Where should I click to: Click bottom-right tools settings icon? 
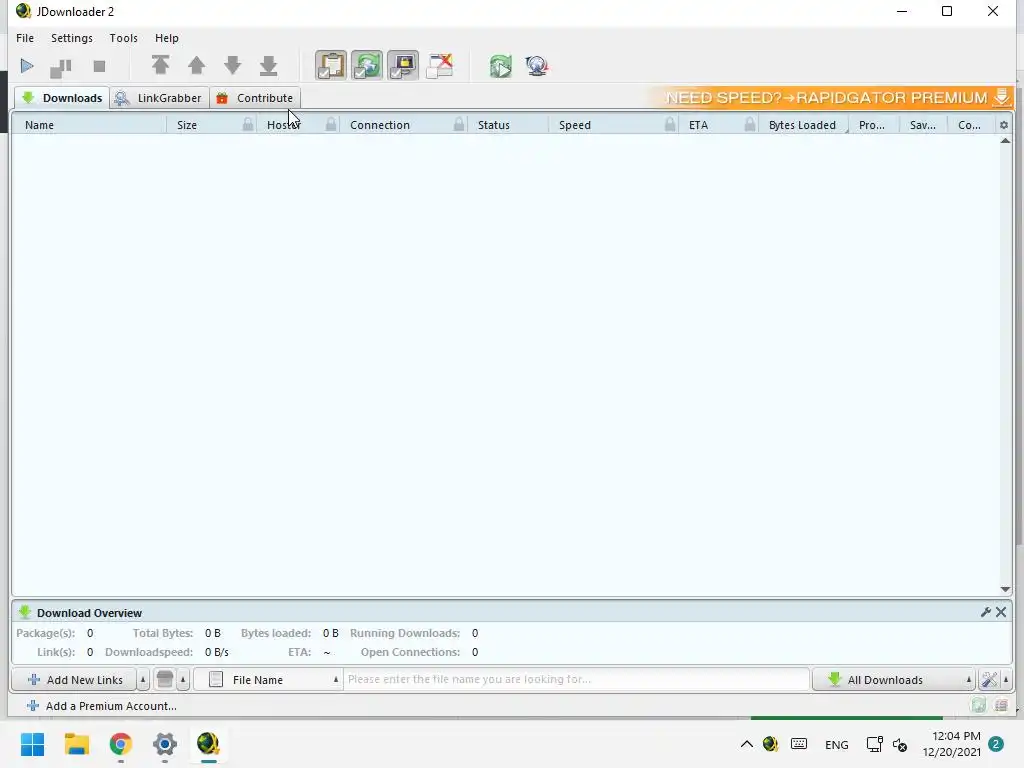click(989, 680)
